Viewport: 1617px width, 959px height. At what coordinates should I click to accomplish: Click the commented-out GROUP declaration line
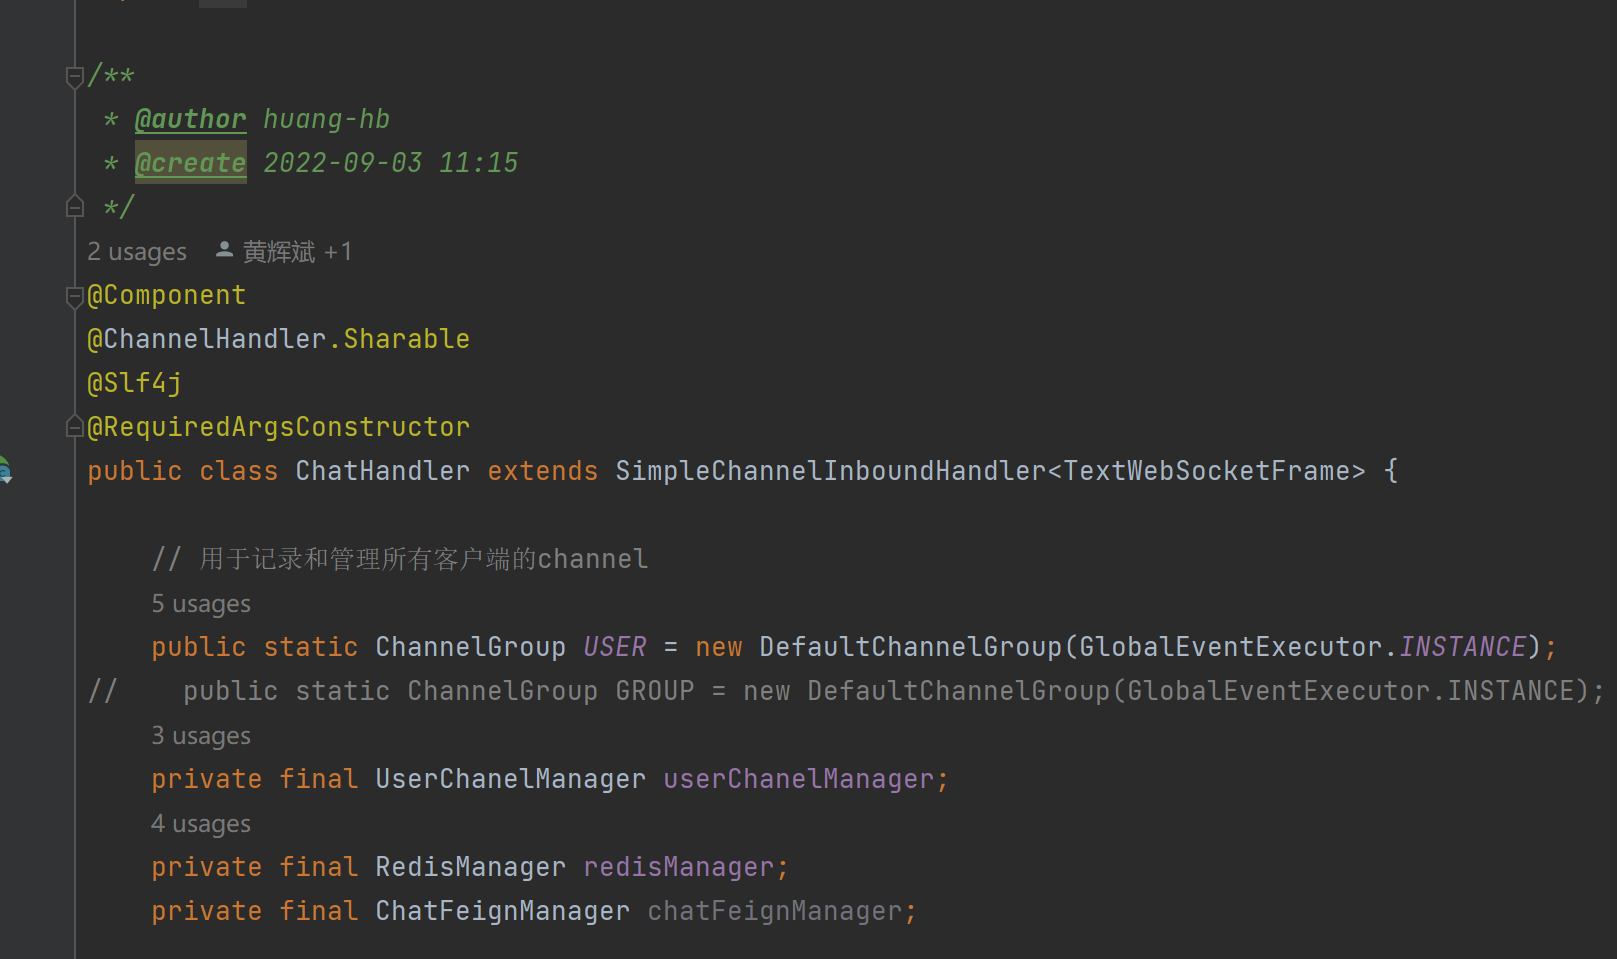[846, 691]
